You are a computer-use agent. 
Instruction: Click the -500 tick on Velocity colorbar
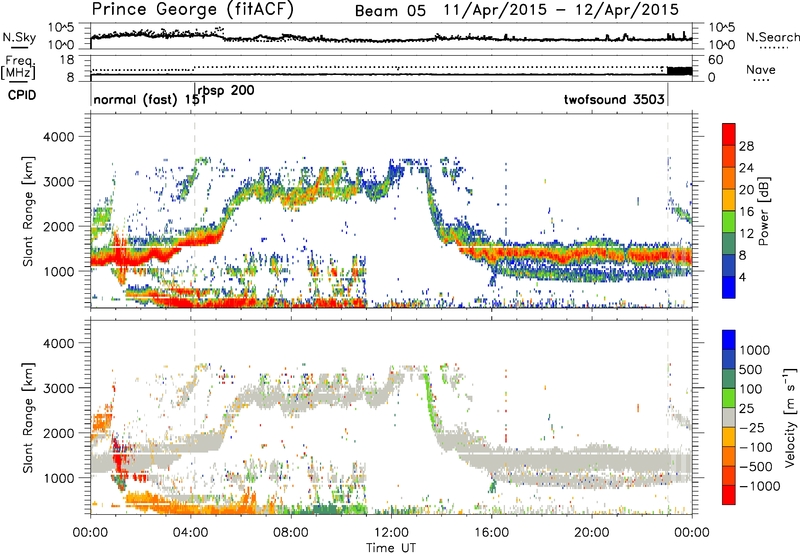tap(755, 467)
